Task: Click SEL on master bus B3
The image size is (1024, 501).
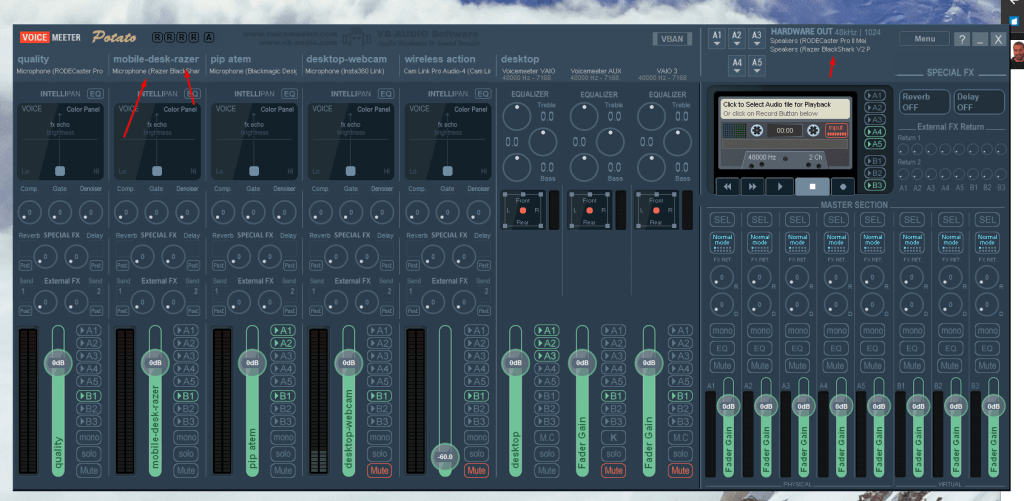Action: (987, 219)
